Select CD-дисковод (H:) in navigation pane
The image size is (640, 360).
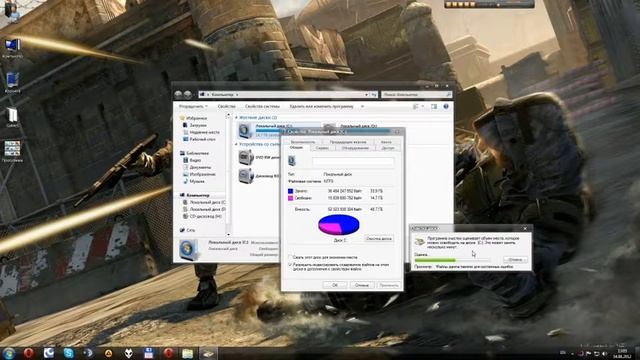(x=202, y=216)
